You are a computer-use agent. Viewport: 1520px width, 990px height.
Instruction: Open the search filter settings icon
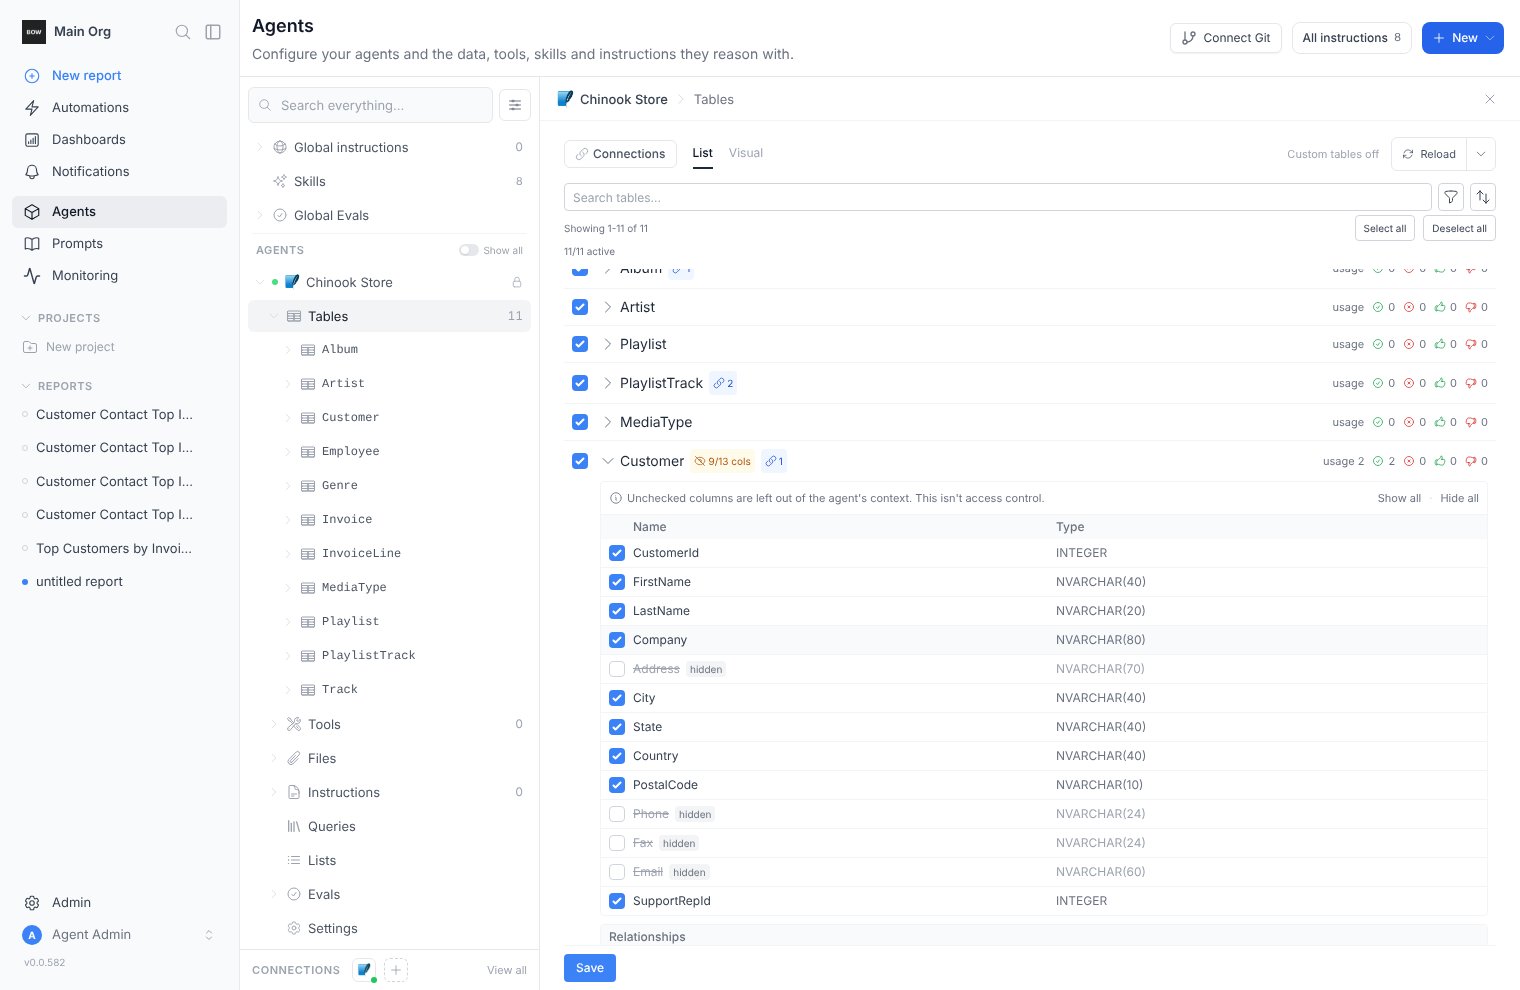tap(515, 105)
